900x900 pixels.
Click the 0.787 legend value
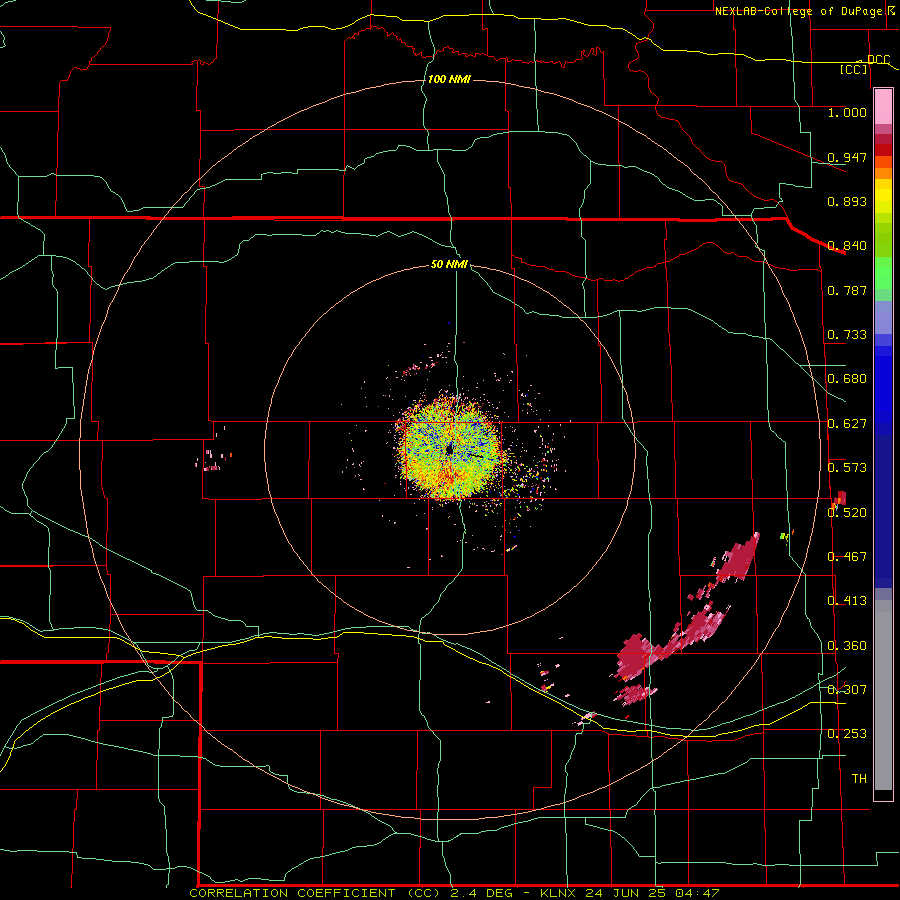click(847, 290)
